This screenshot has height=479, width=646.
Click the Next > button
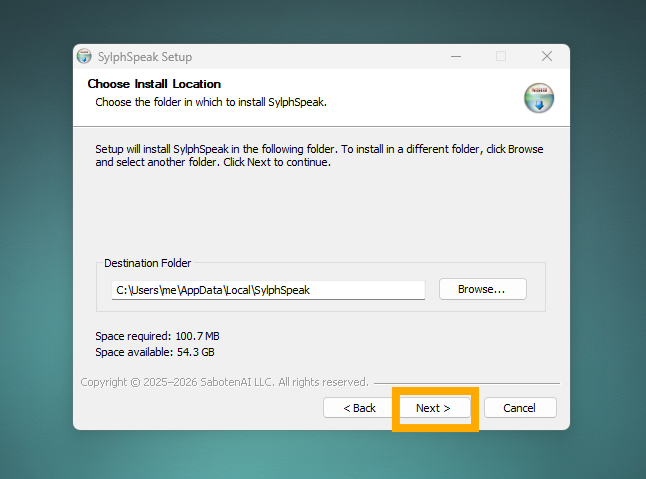coord(435,408)
